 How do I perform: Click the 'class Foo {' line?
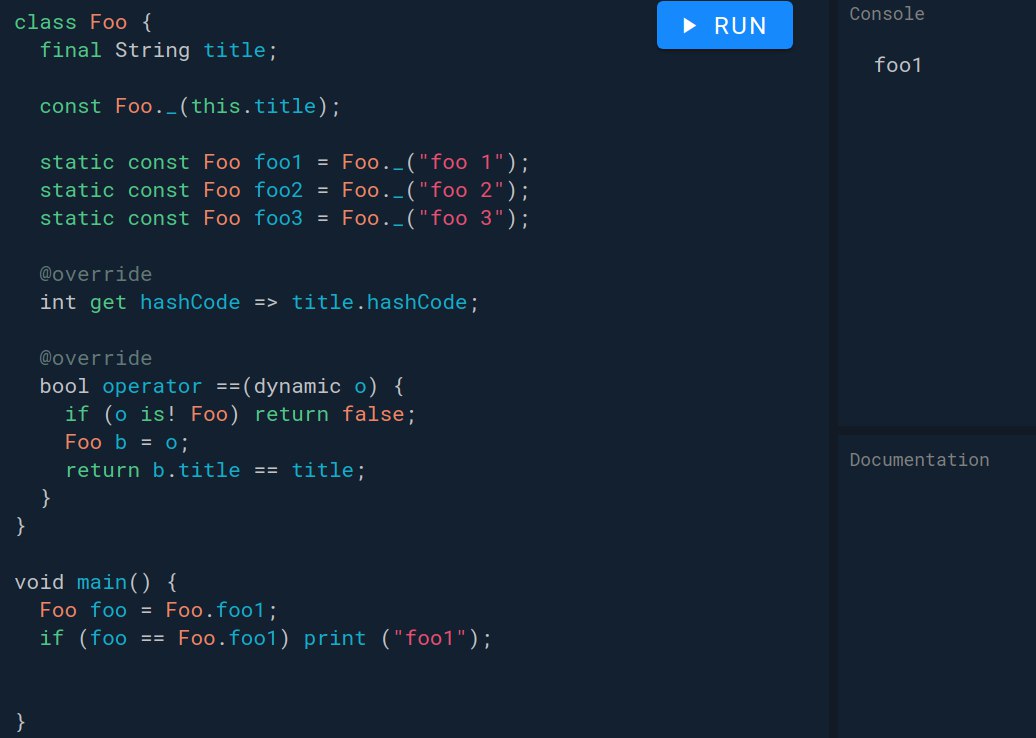pyautogui.click(x=83, y=22)
